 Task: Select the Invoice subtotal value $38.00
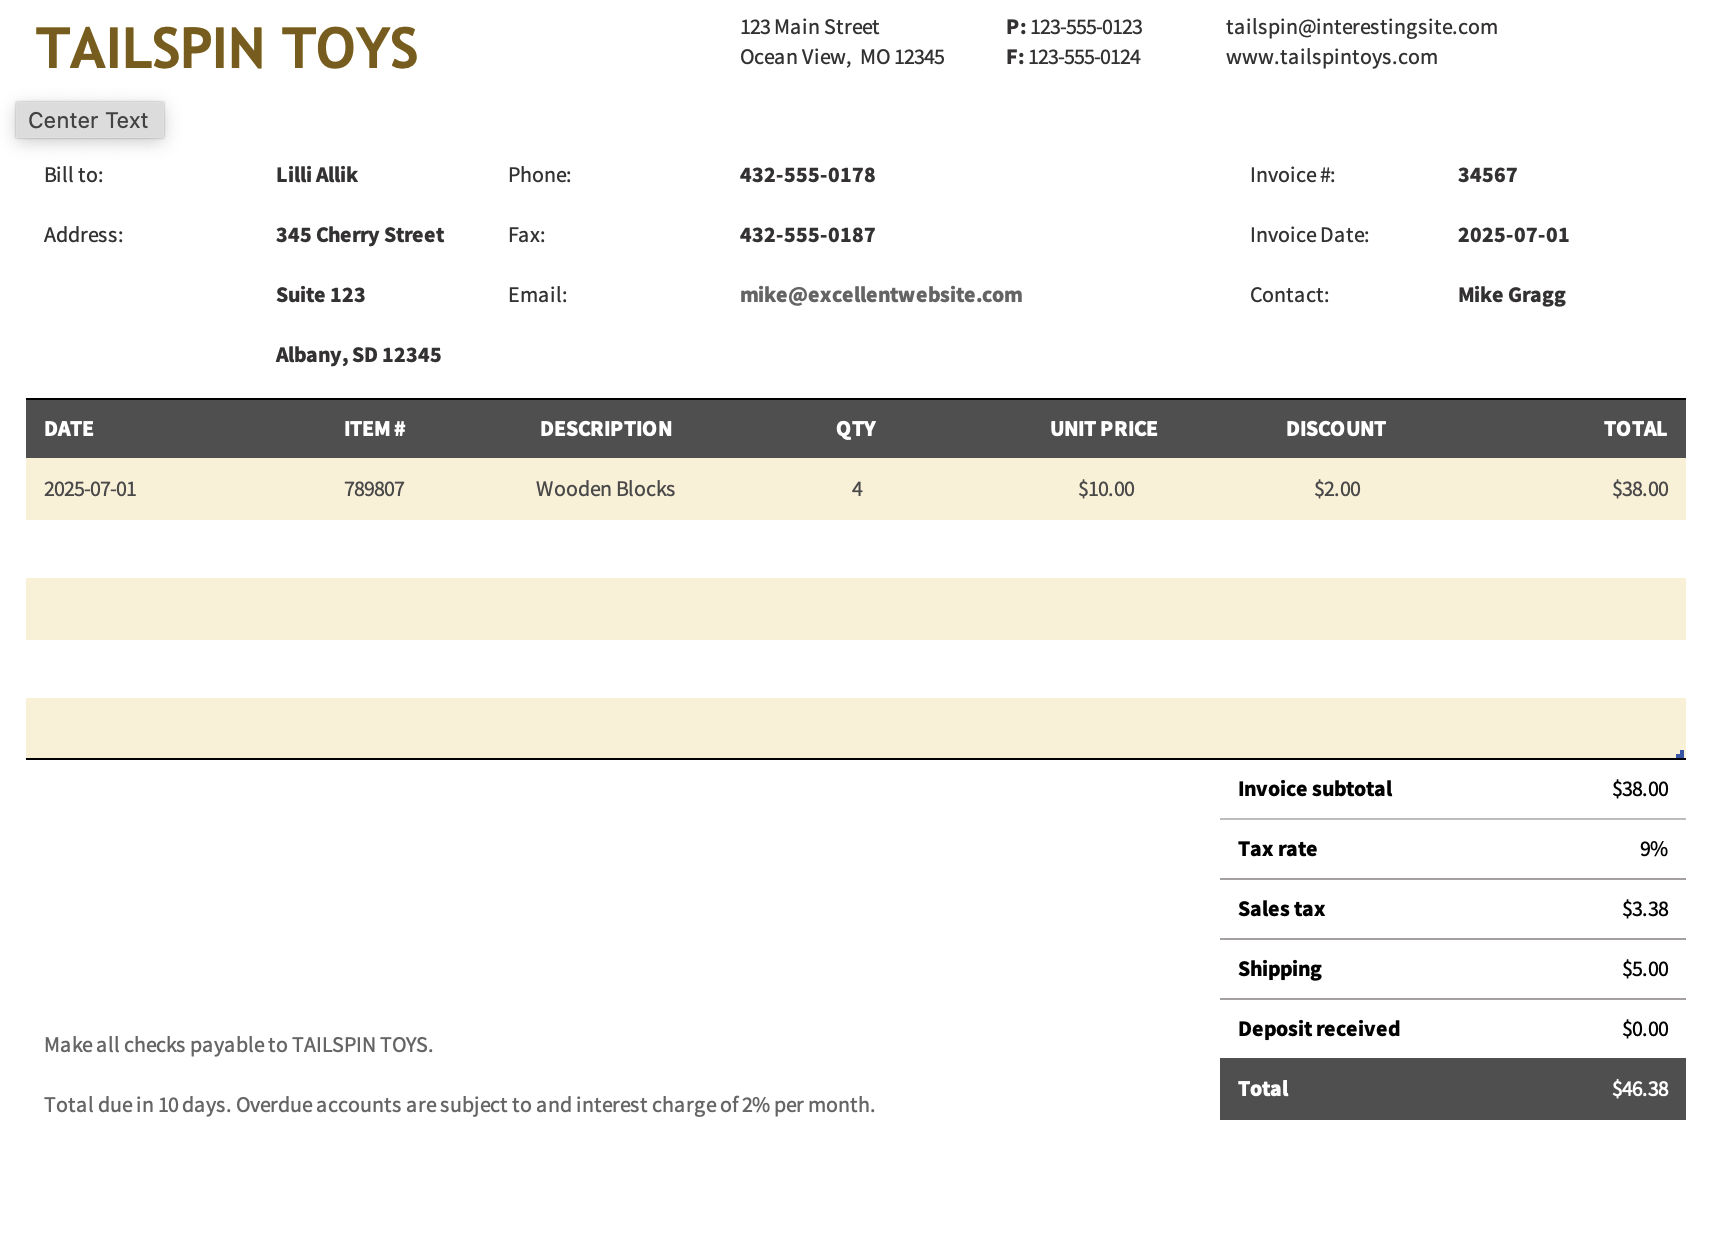click(1640, 789)
